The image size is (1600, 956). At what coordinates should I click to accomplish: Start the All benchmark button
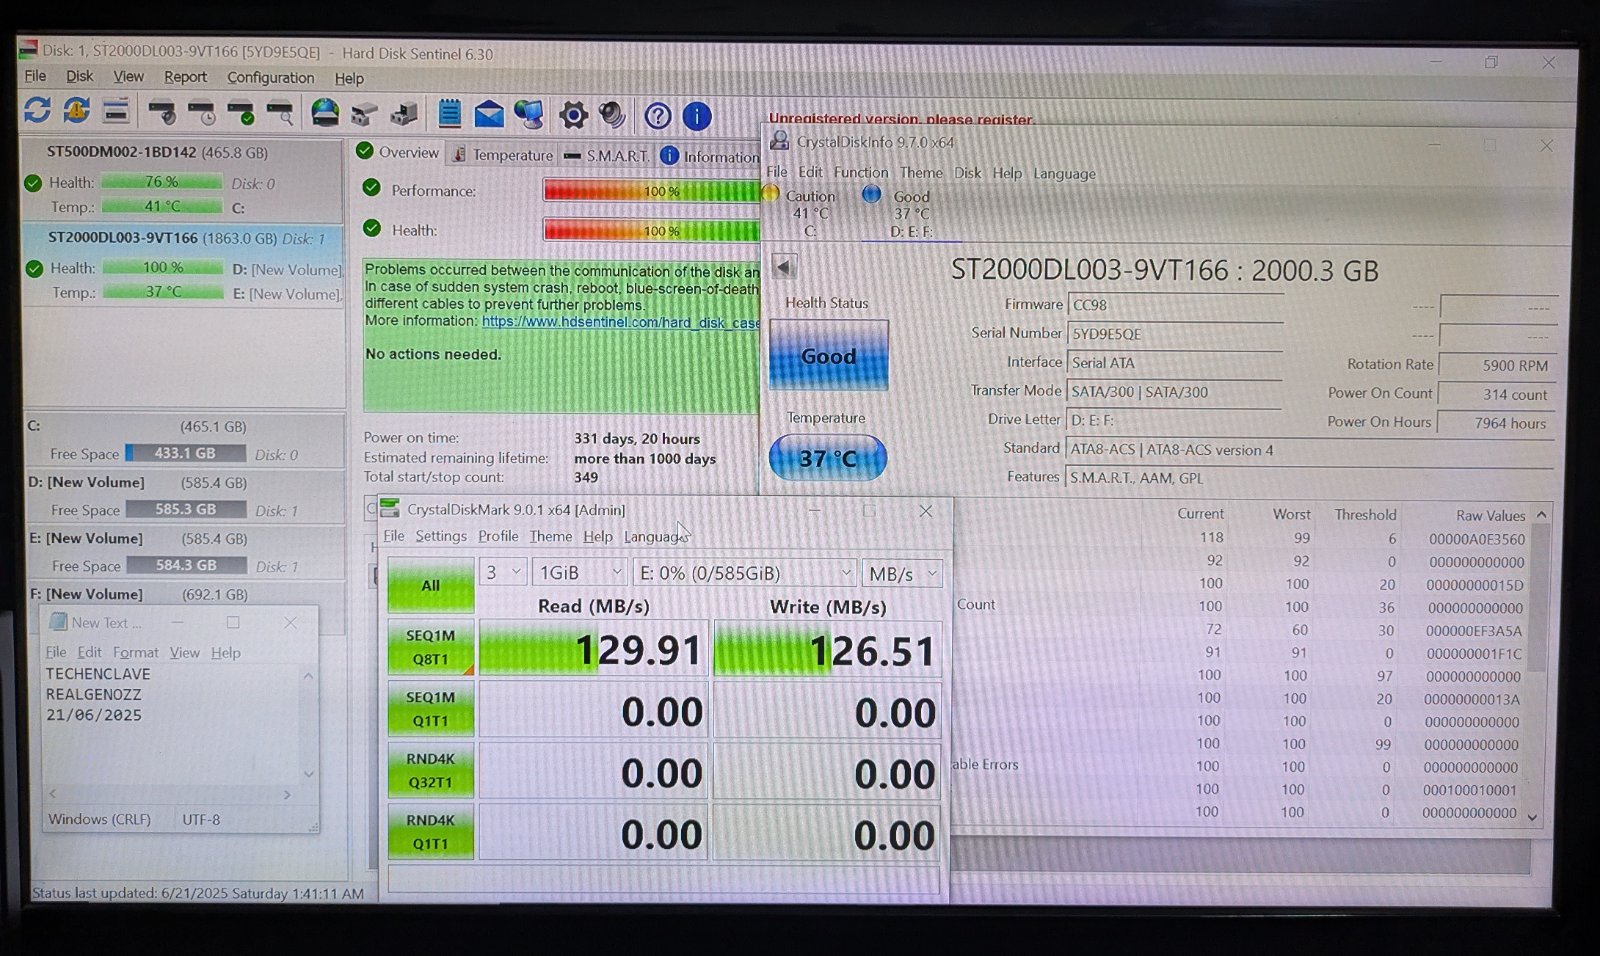431,585
